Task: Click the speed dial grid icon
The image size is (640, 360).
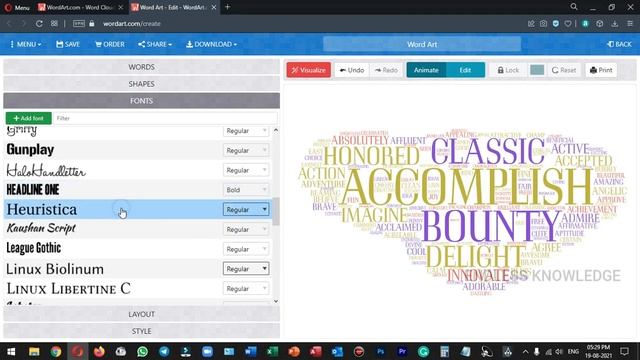Action: tap(54, 24)
